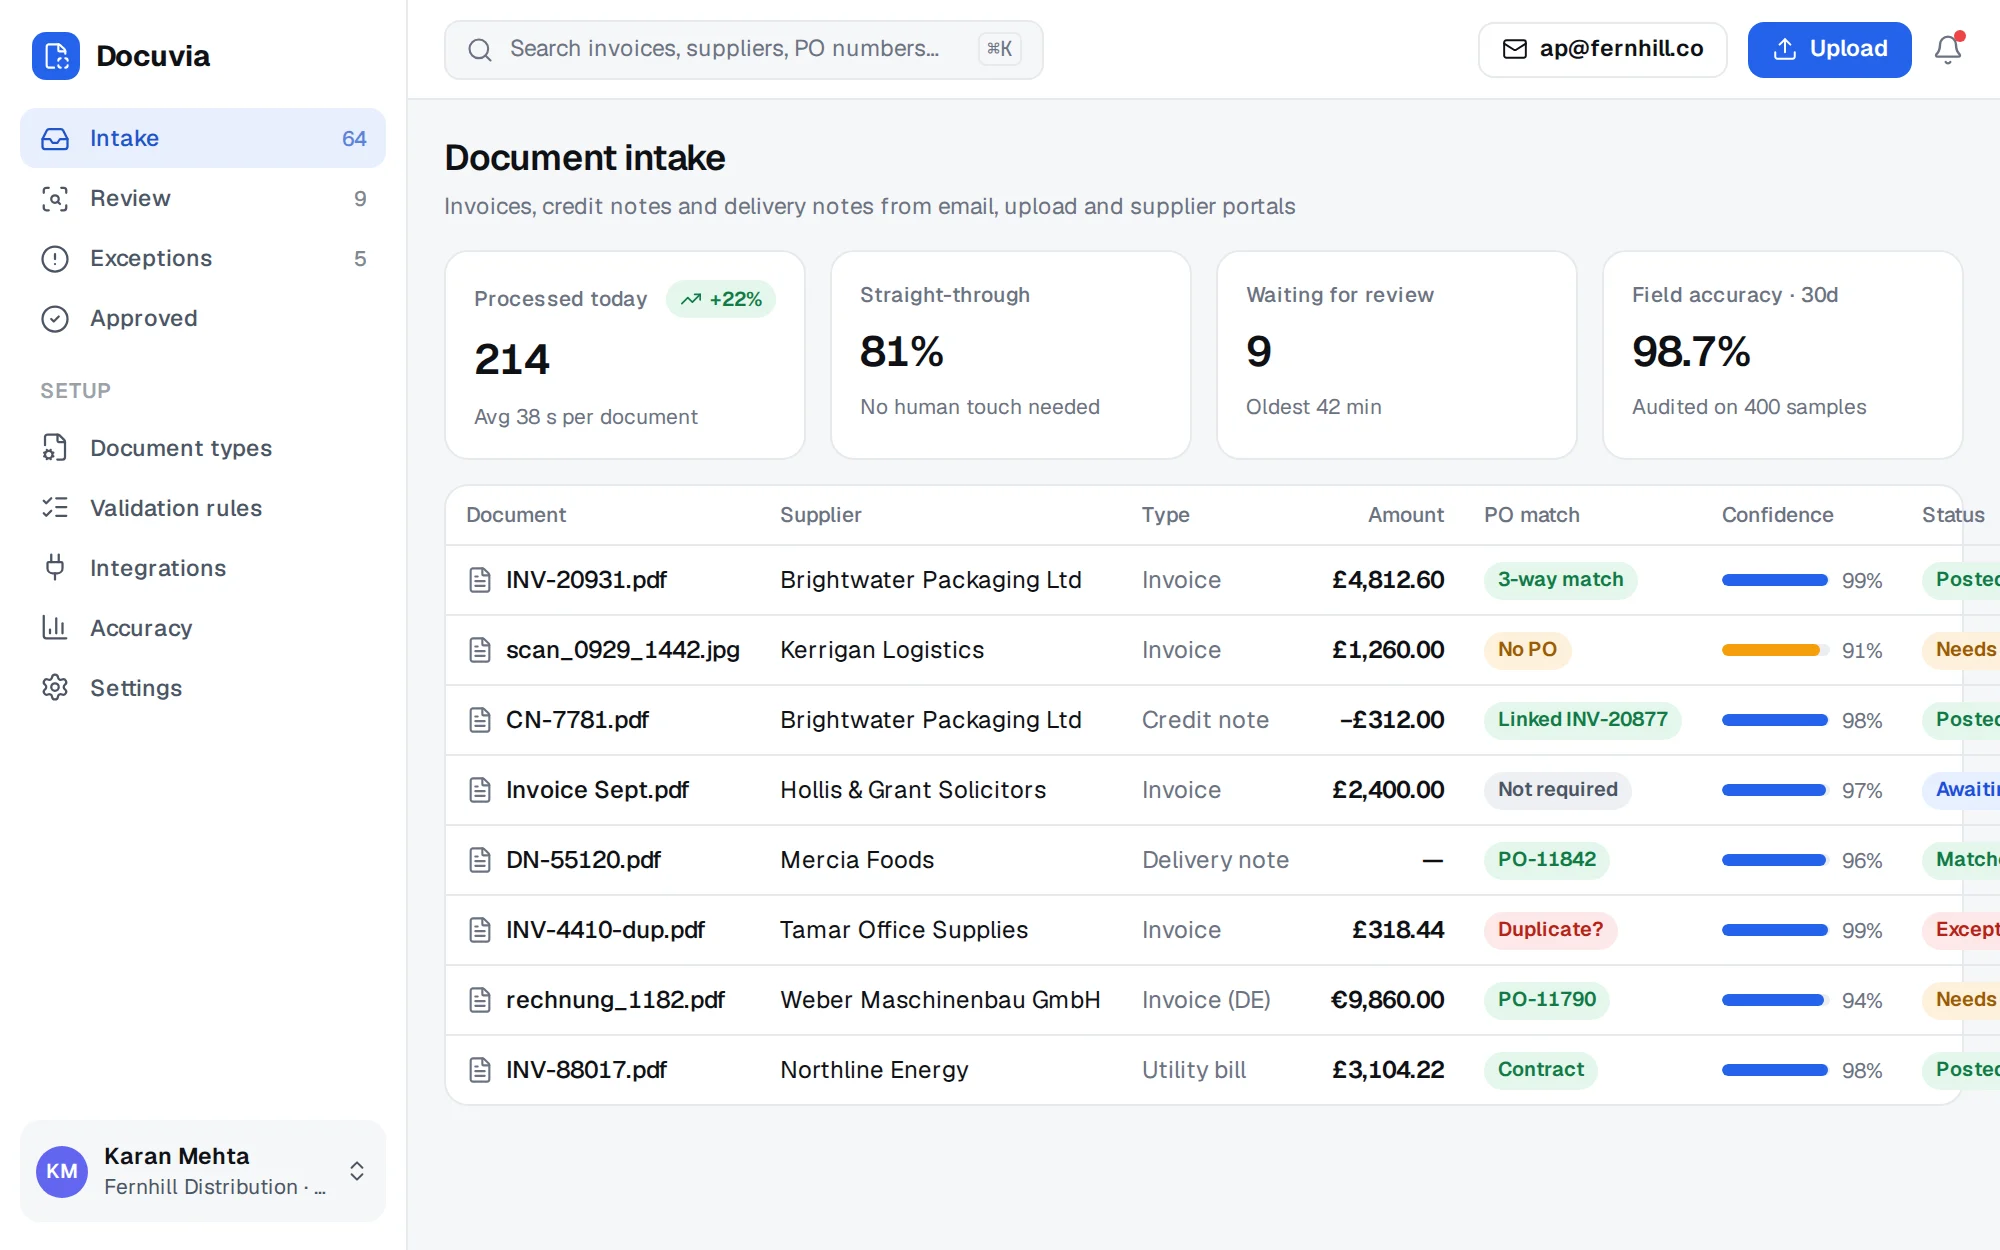
Task: Click the 99% confidence bar for INV-20931.pdf
Action: click(1775, 580)
